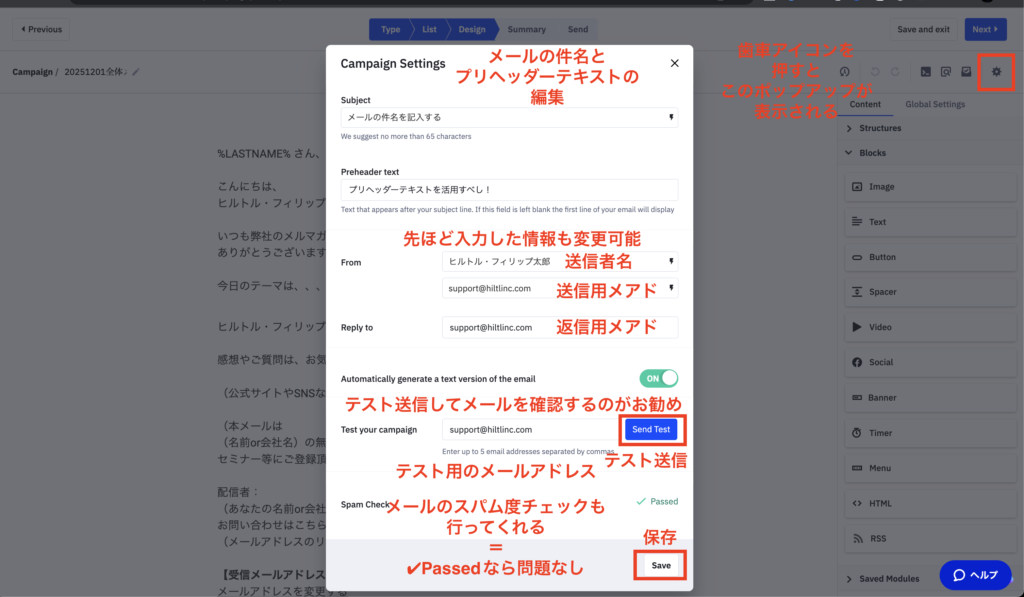The height and width of the screenshot is (597, 1024).
Task: Click the redo arrow in the editor toolbar
Action: [x=895, y=72]
